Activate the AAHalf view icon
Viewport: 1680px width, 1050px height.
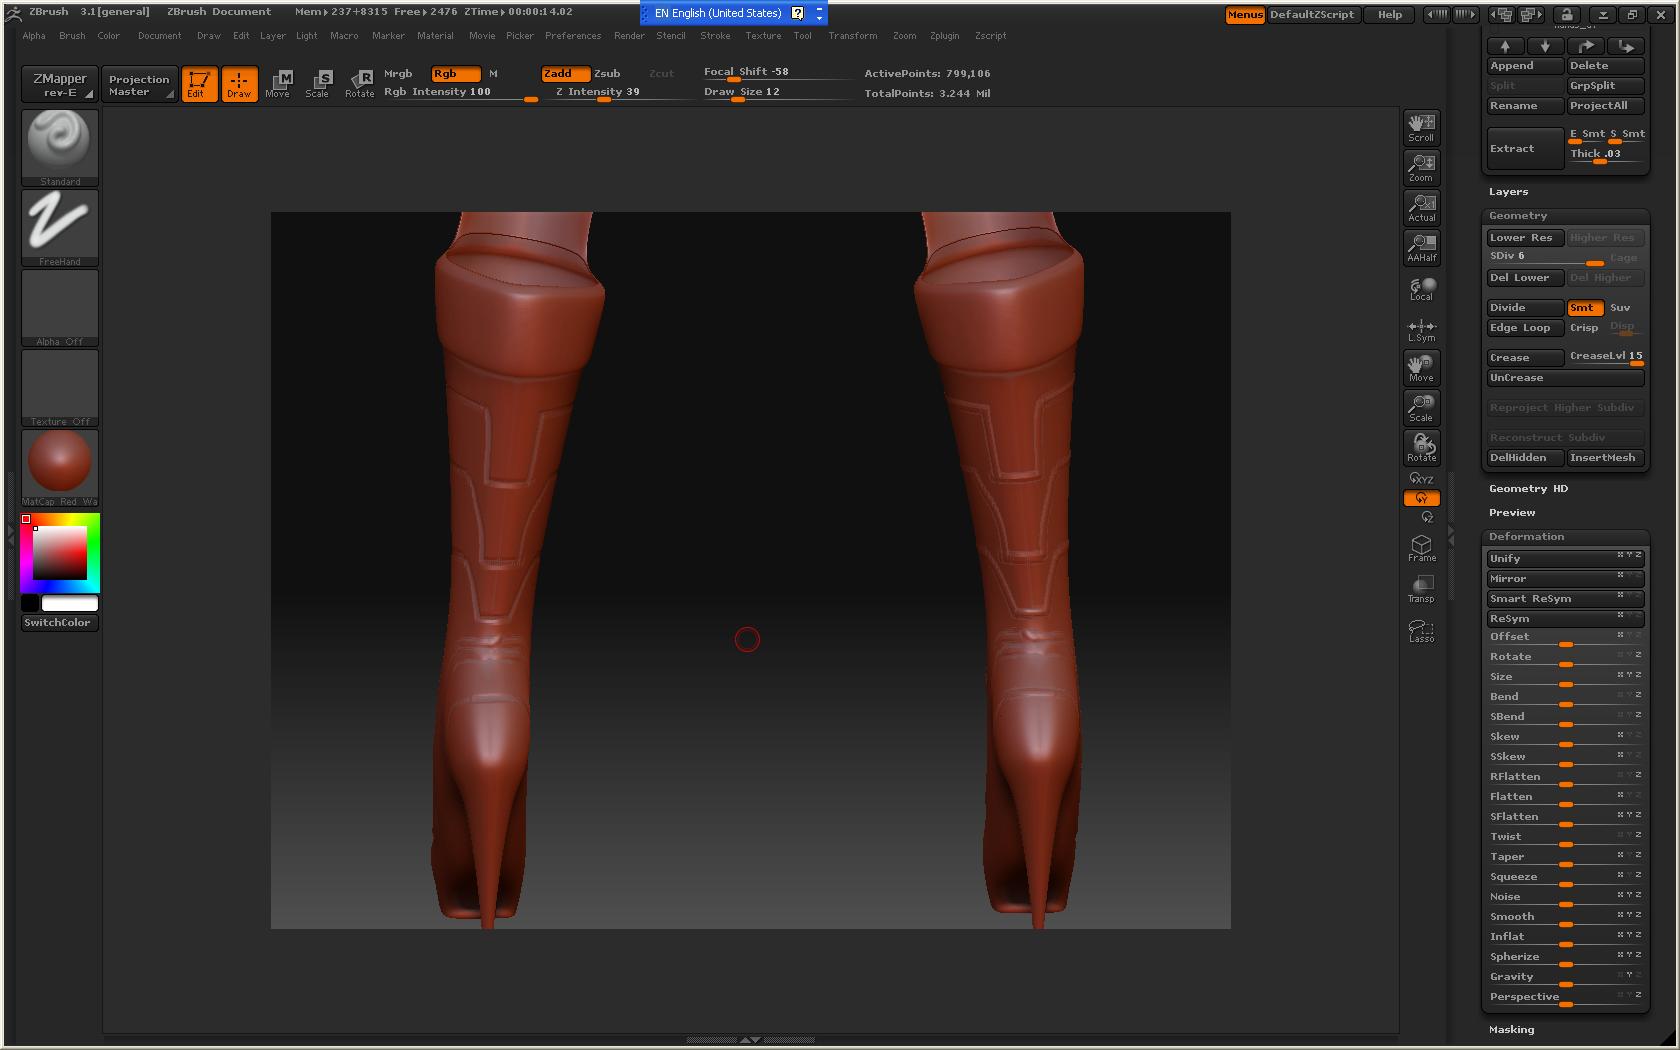pos(1421,247)
